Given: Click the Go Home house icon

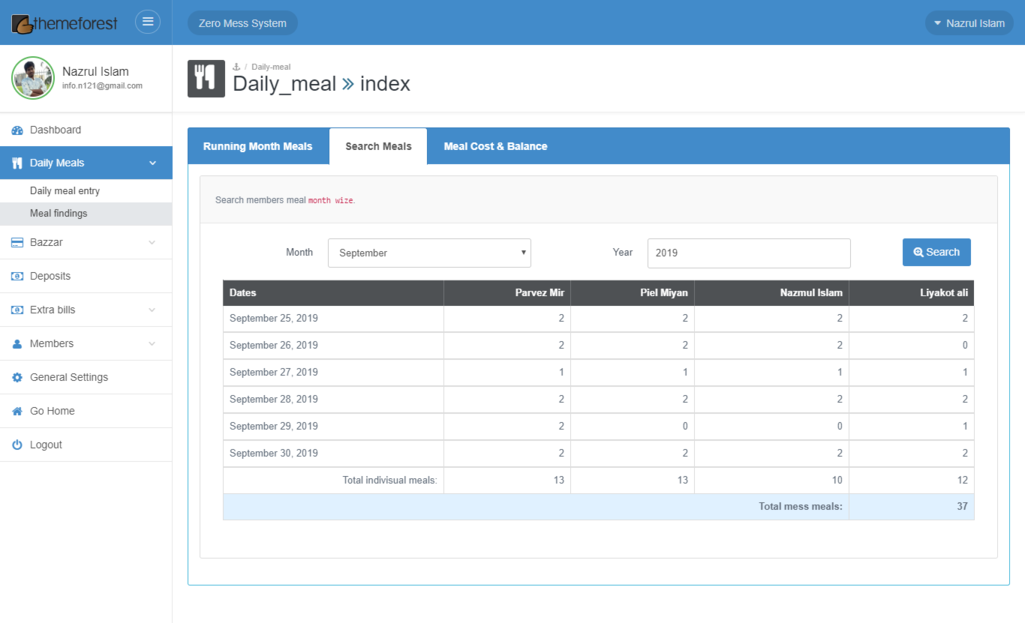Looking at the screenshot, I should (x=17, y=412).
